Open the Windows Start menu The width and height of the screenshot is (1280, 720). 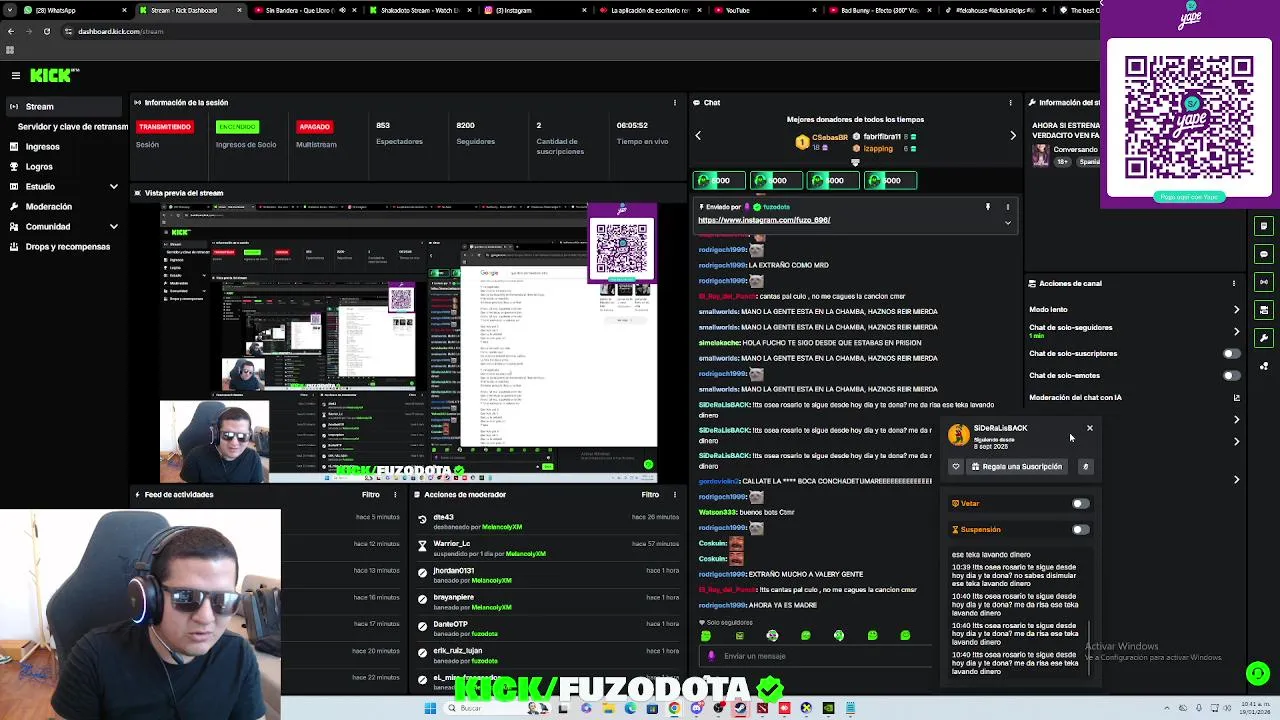pyautogui.click(x=430, y=708)
